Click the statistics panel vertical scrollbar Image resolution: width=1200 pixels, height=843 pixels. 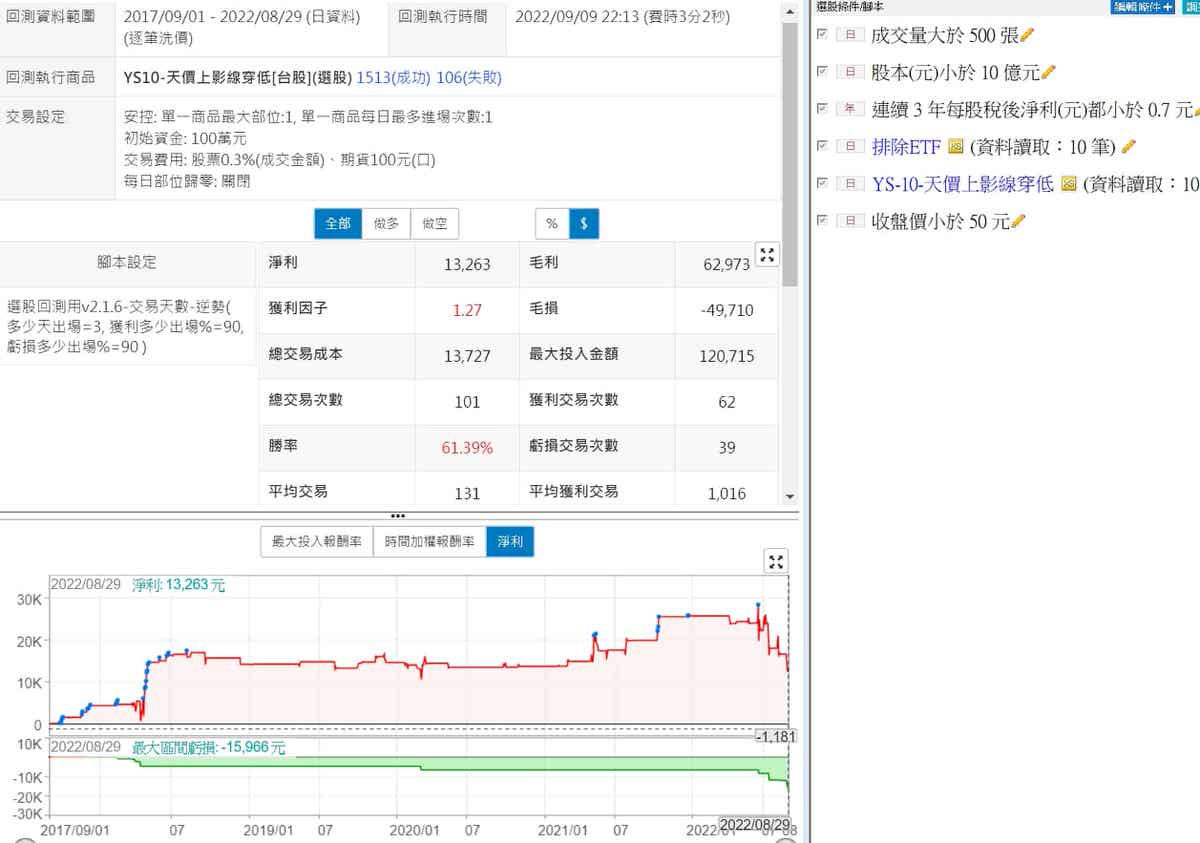click(790, 150)
